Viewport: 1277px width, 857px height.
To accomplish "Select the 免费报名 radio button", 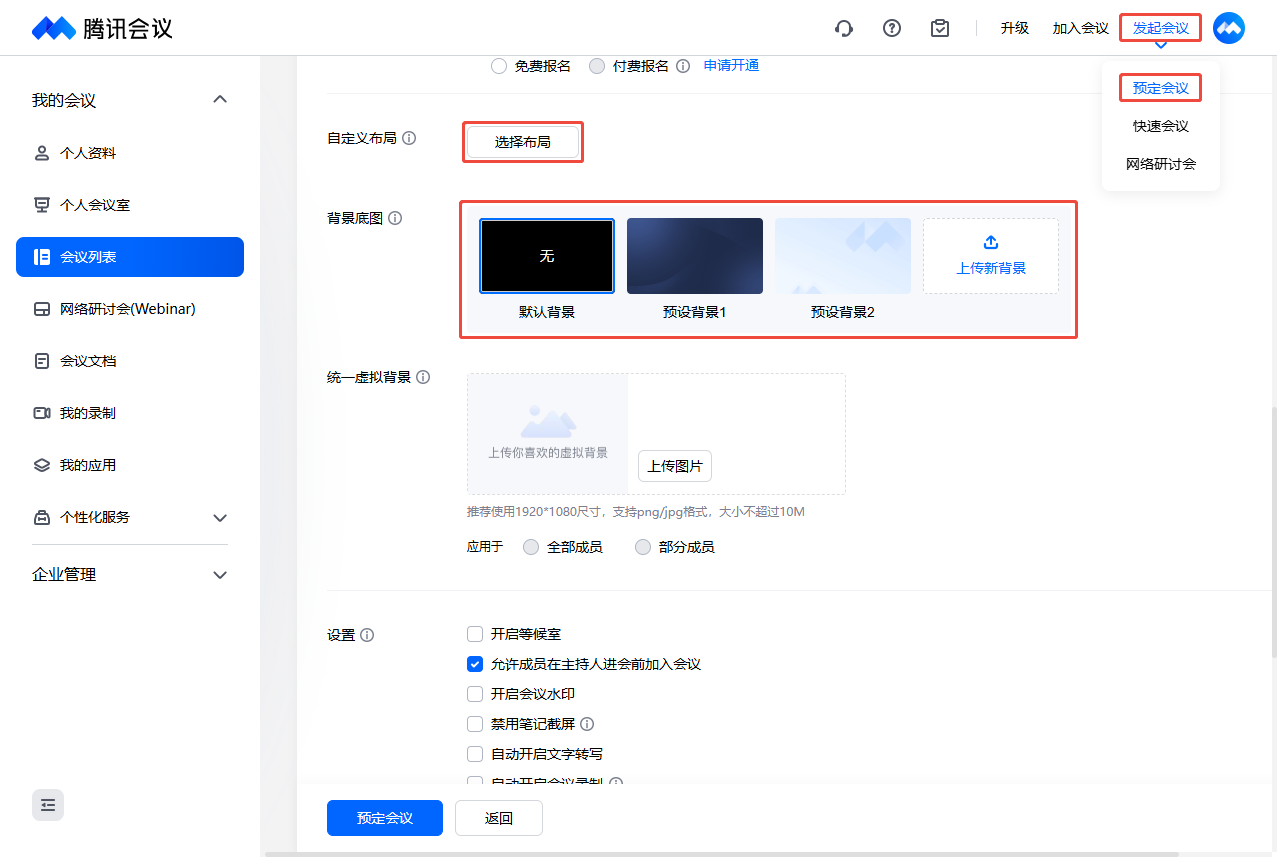I will 499,66.
